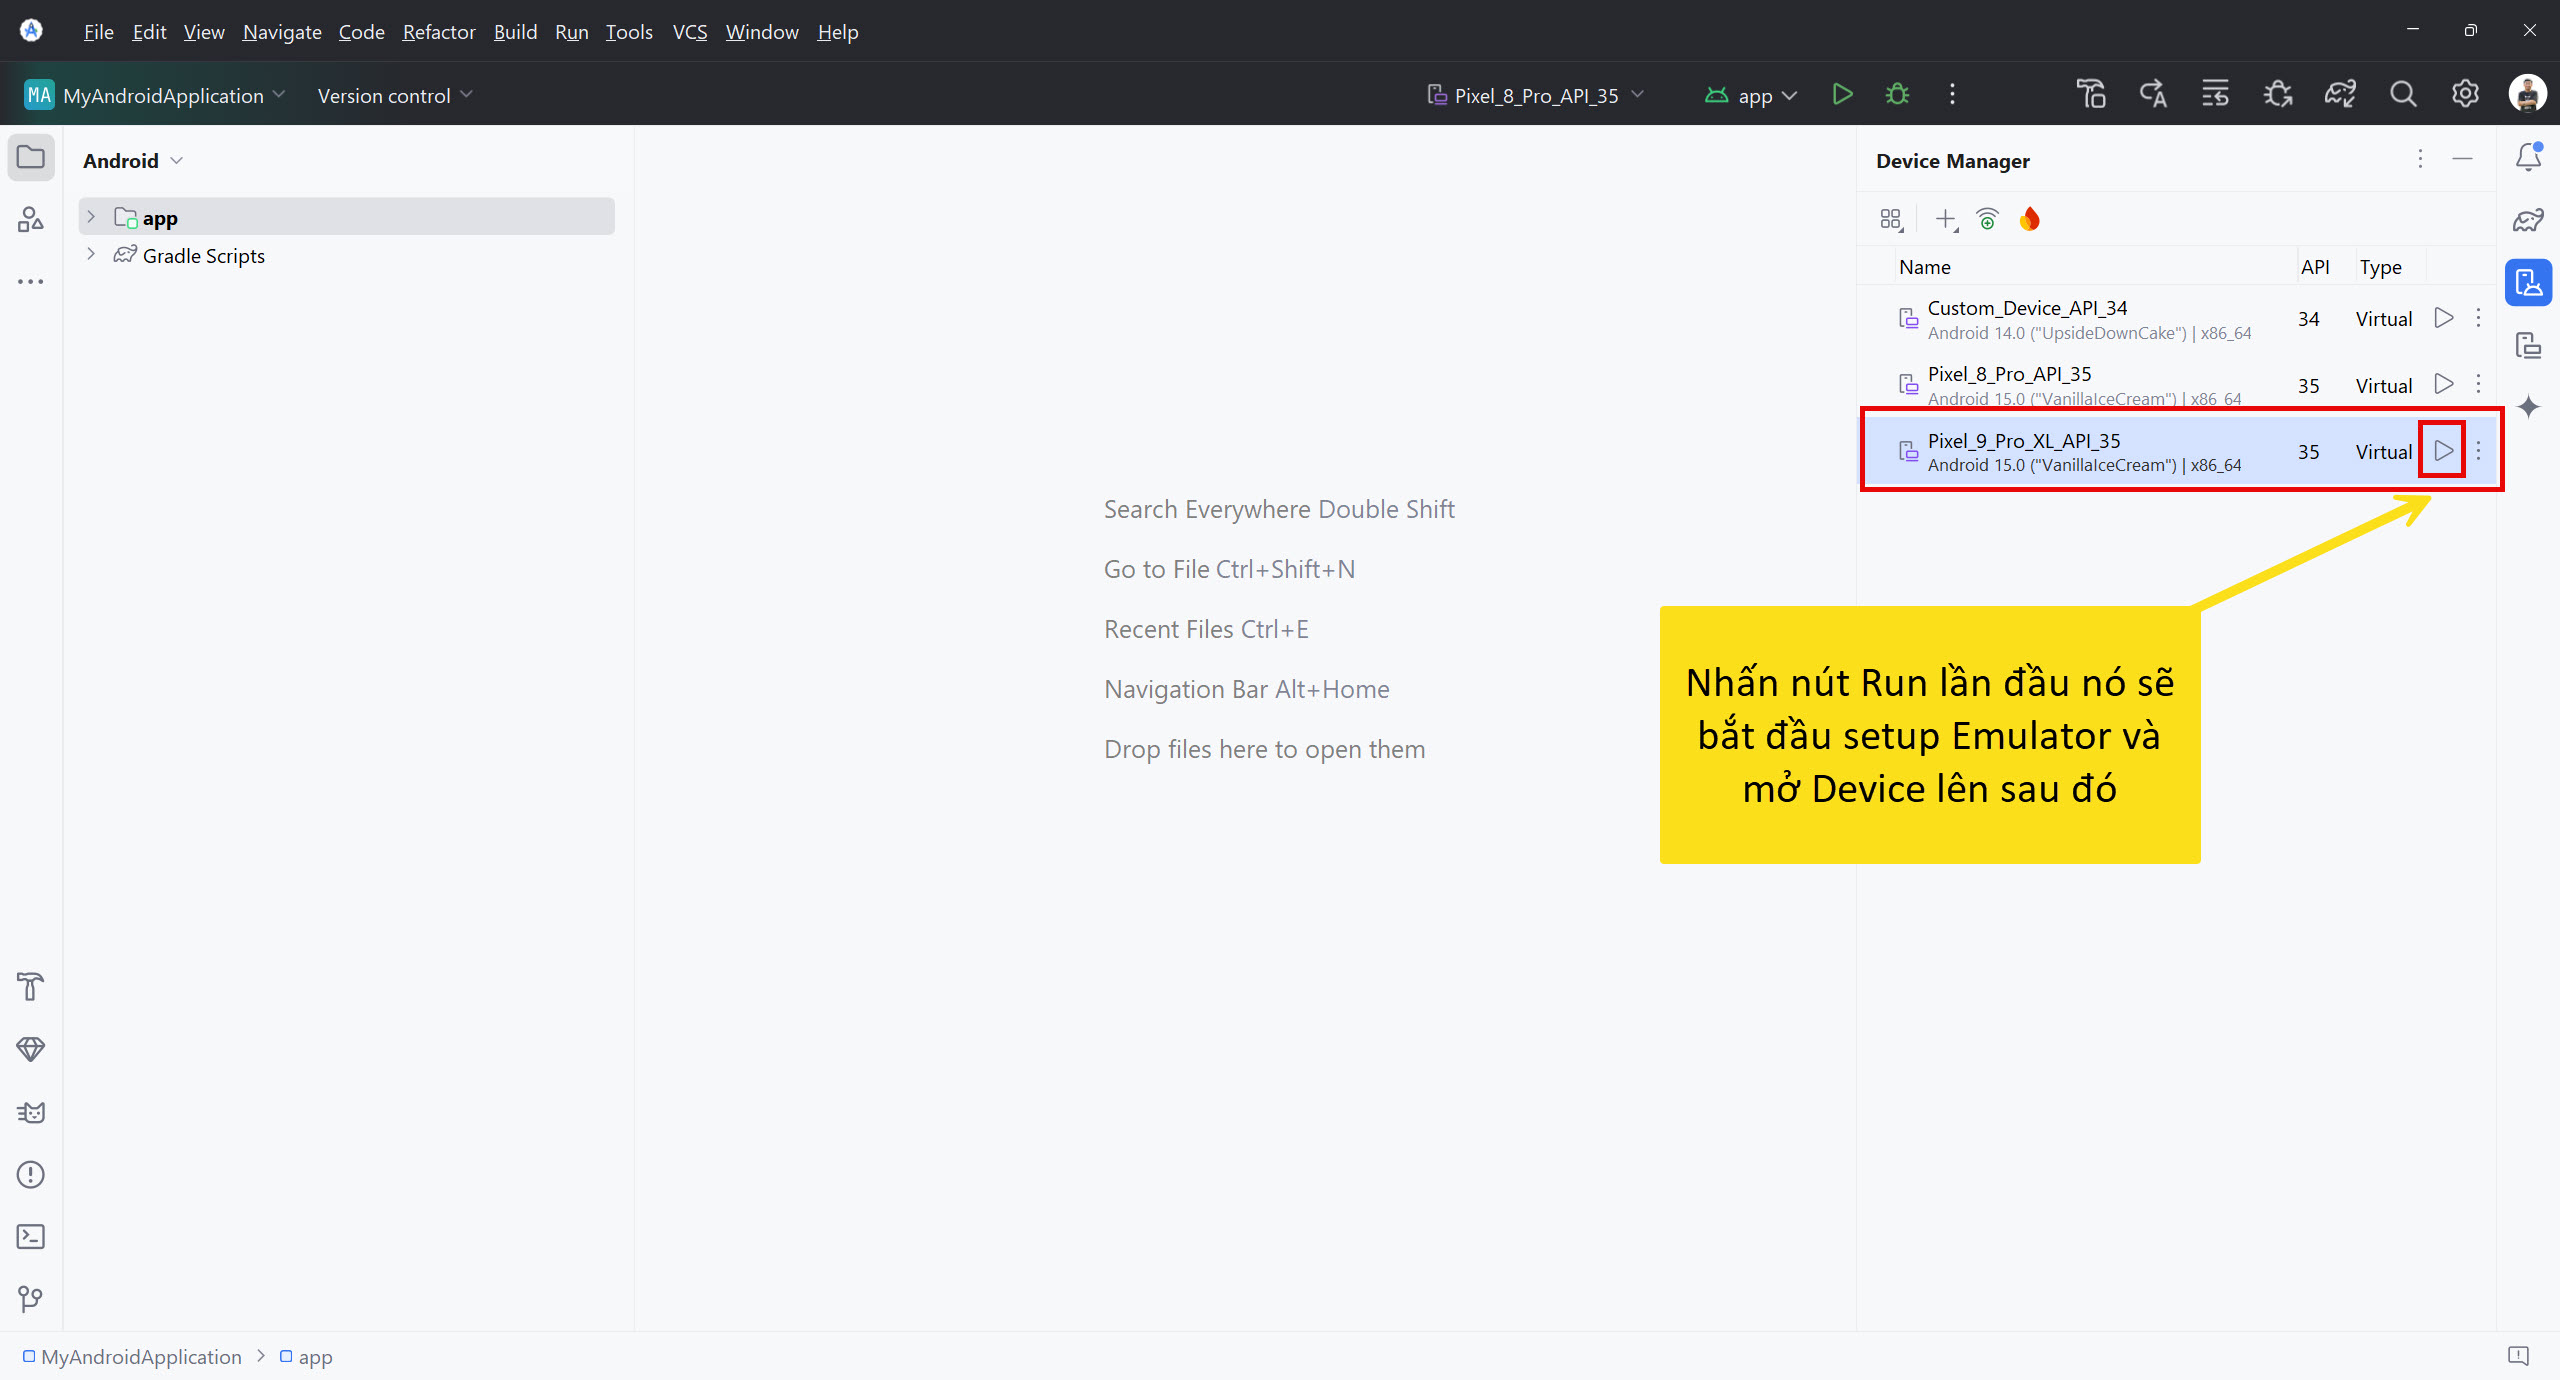Open the app run configuration dropdown
This screenshot has width=2560, height=1380.
(x=1751, y=95)
